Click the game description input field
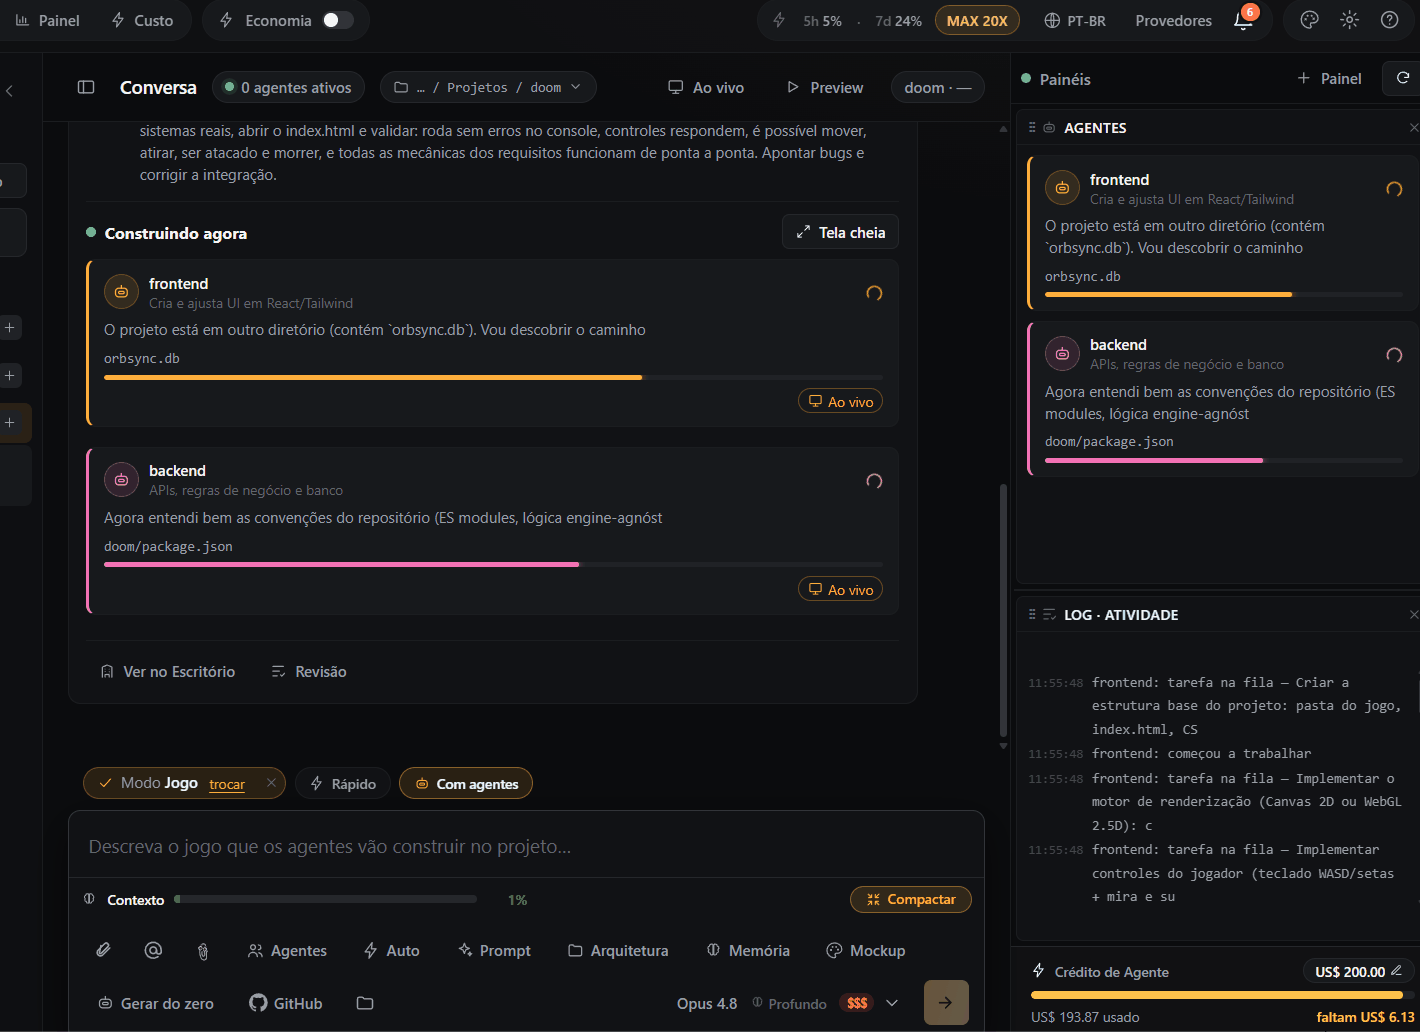This screenshot has height=1032, width=1420. pos(526,847)
